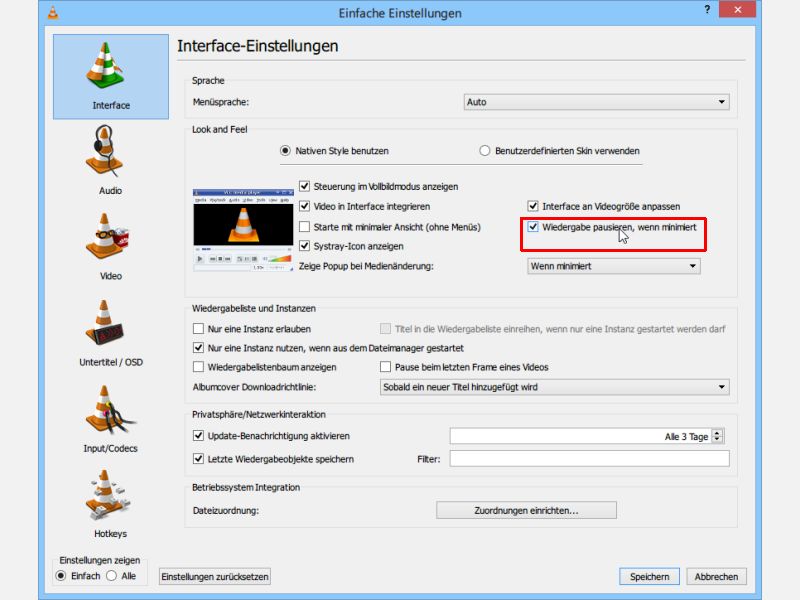Viewport: 800px width, 600px height.
Task: Select Einfach settings view radio button
Action: click(78, 576)
